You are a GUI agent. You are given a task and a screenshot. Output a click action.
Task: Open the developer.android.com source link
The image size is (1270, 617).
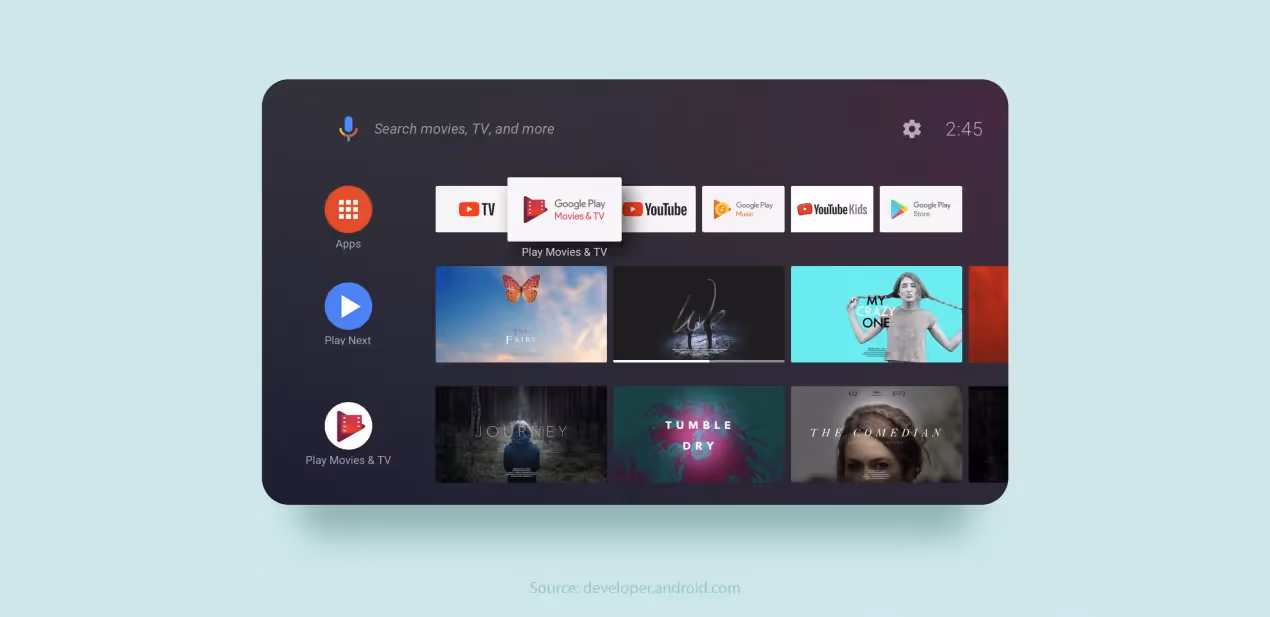[634, 588]
